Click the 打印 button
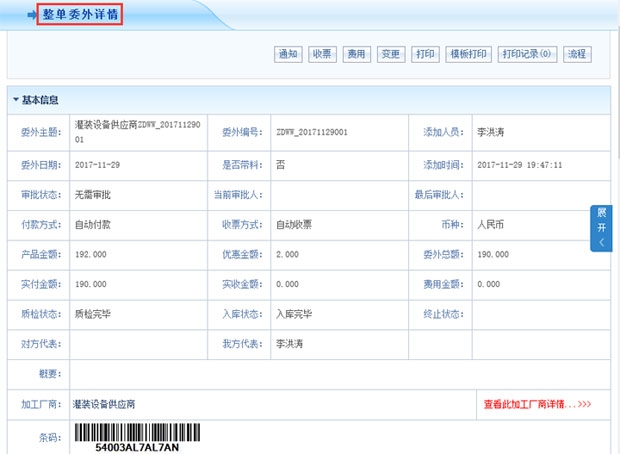This screenshot has width=620, height=454. coord(425,54)
